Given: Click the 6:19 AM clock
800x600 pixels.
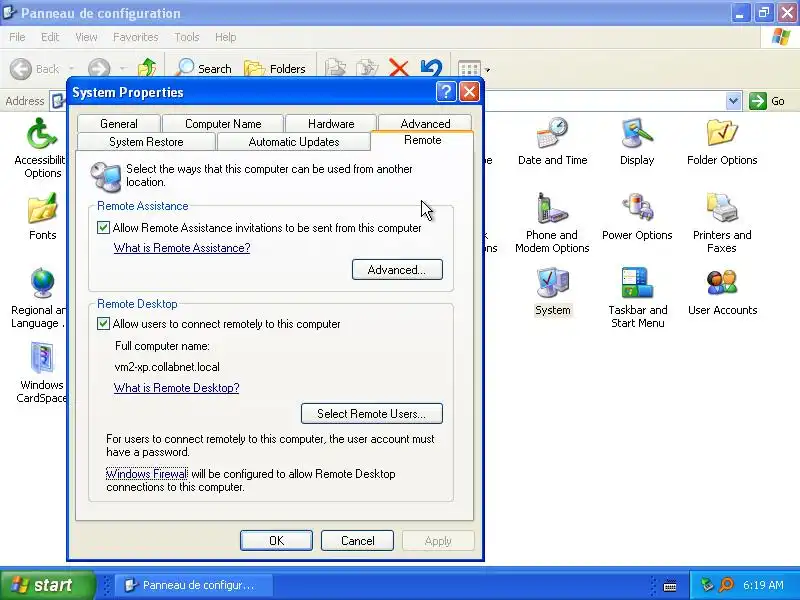Looking at the screenshot, I should click(x=763, y=585).
